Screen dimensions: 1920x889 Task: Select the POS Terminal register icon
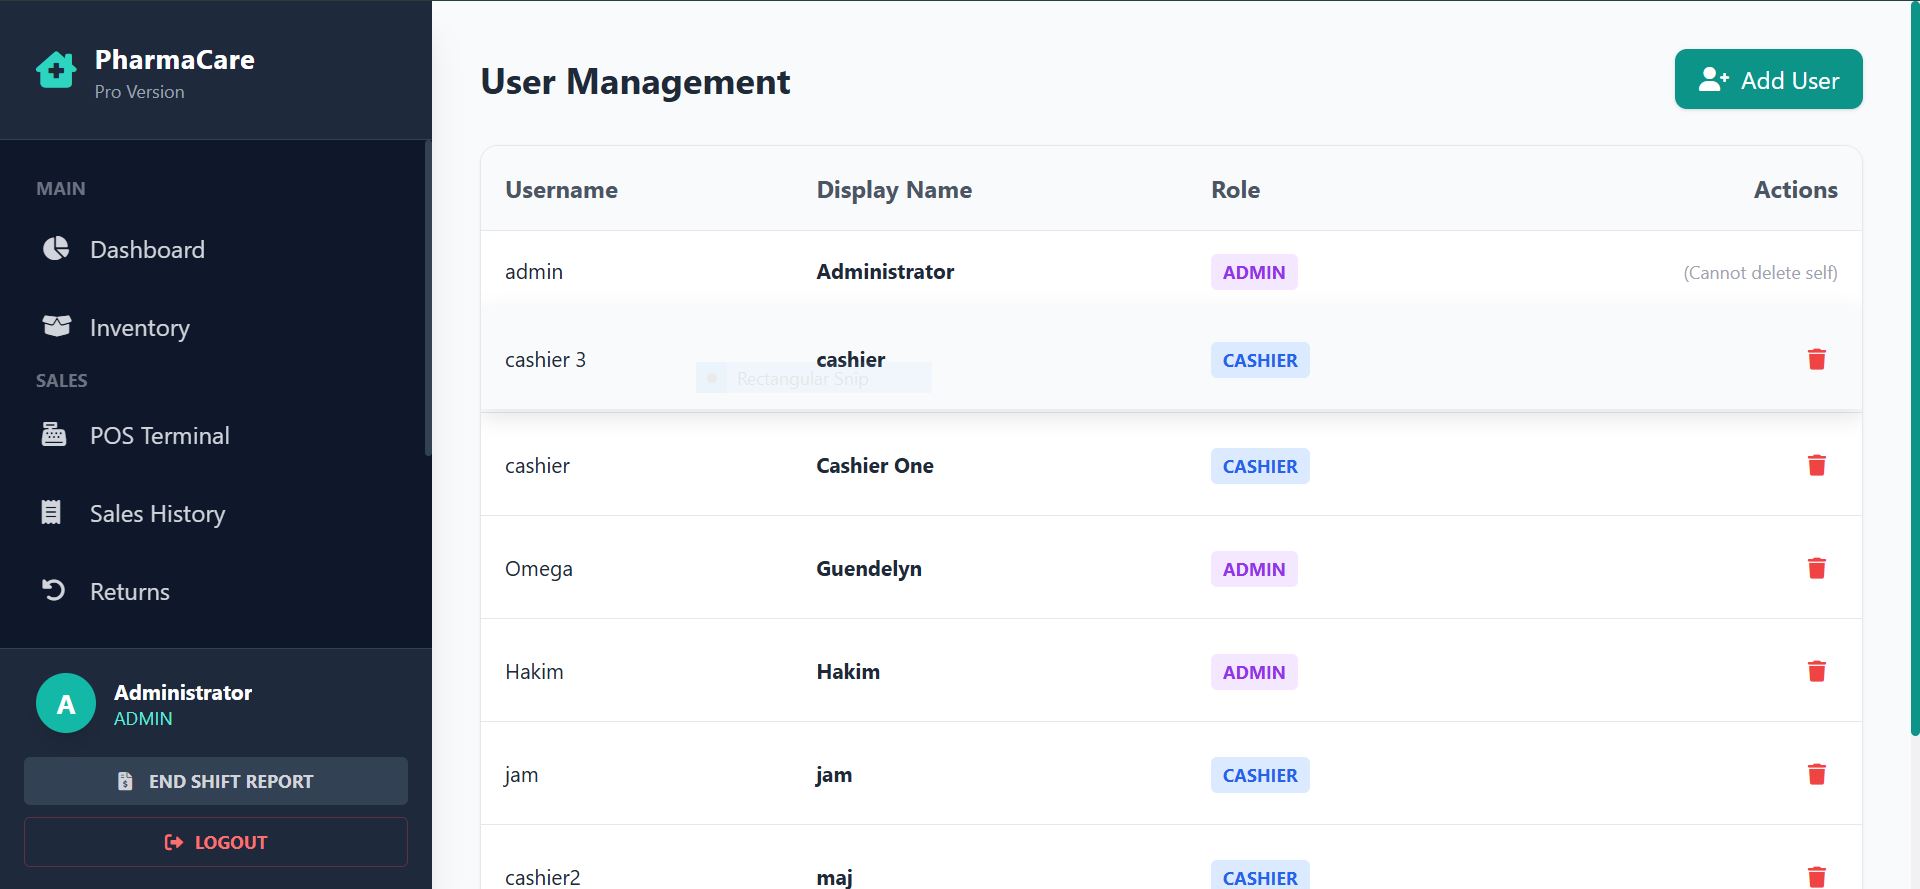[54, 434]
